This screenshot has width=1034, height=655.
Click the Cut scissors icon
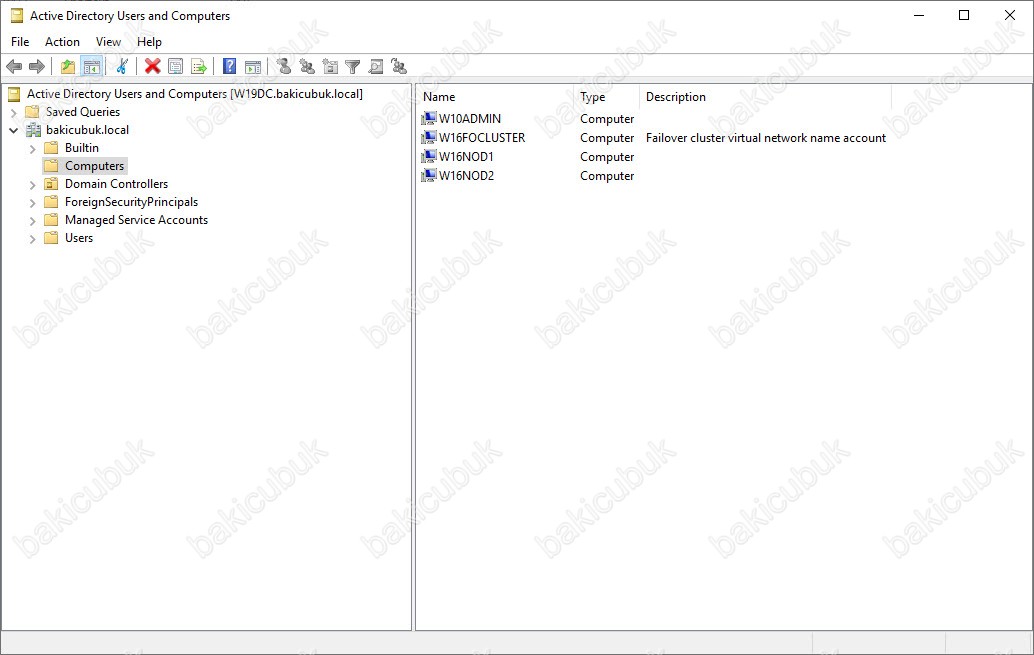click(122, 66)
